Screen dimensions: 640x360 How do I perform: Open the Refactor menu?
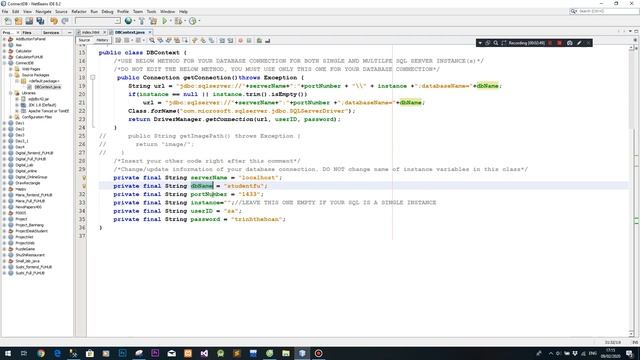(x=79, y=11)
